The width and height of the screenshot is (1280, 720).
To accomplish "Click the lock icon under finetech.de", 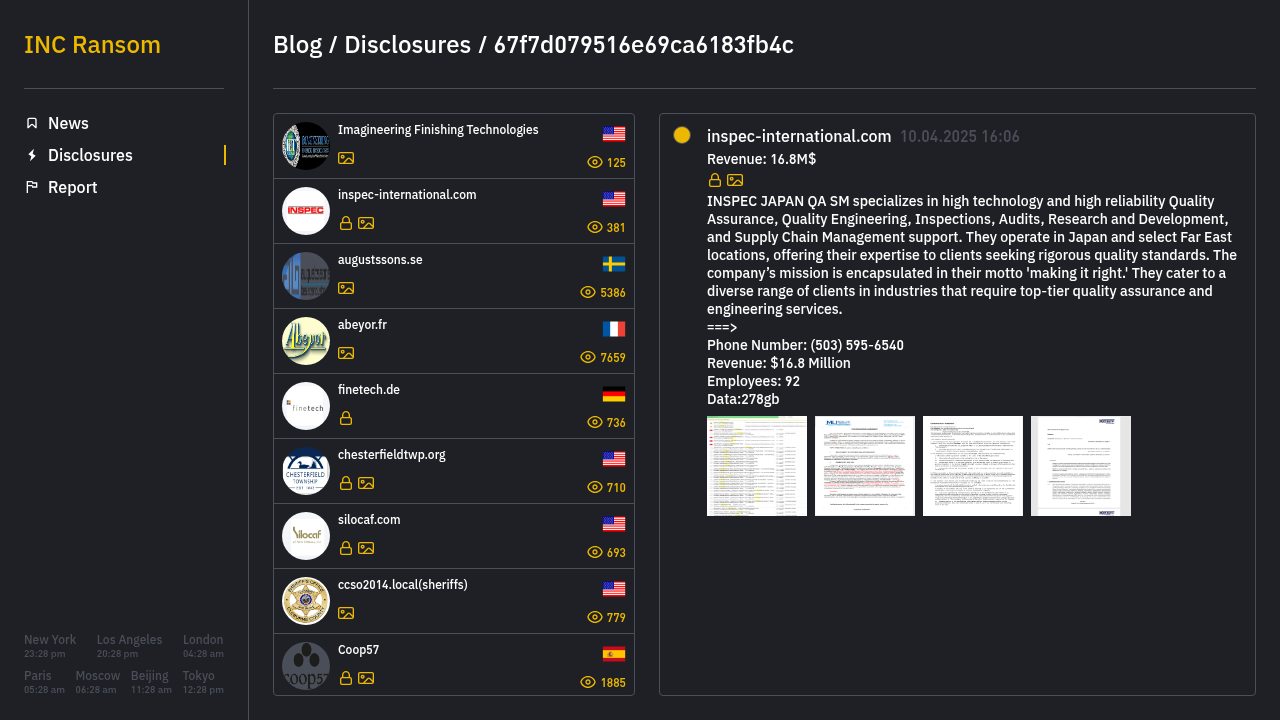I will [x=346, y=418].
